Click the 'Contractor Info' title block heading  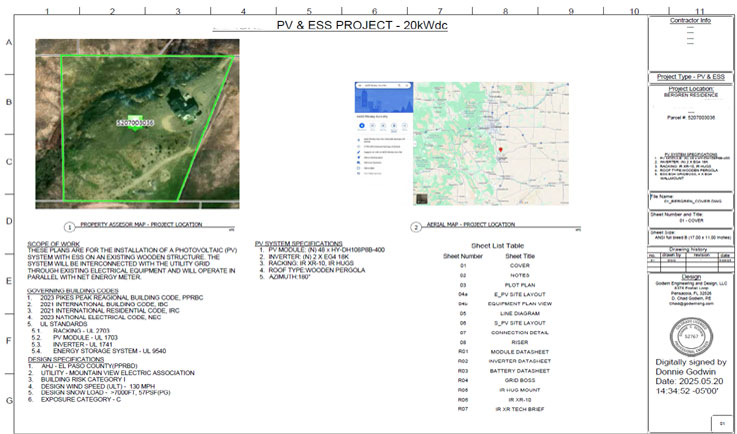[x=690, y=21]
